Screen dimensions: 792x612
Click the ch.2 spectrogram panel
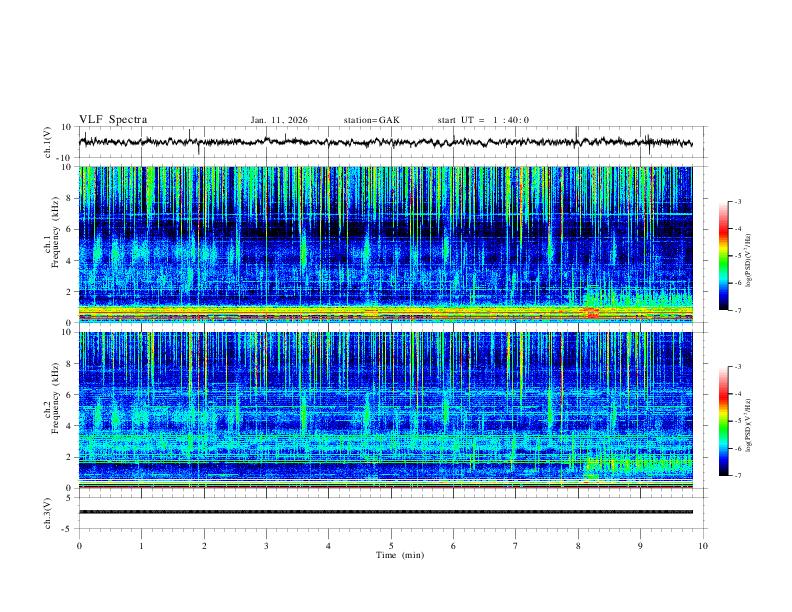tap(385, 410)
